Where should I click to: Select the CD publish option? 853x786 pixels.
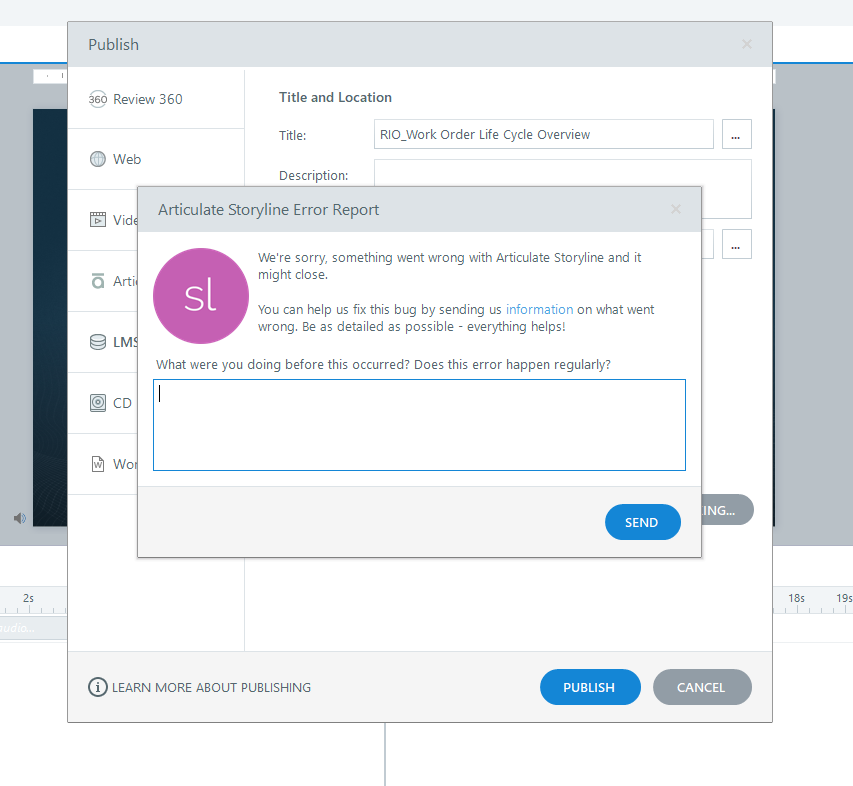pos(103,403)
